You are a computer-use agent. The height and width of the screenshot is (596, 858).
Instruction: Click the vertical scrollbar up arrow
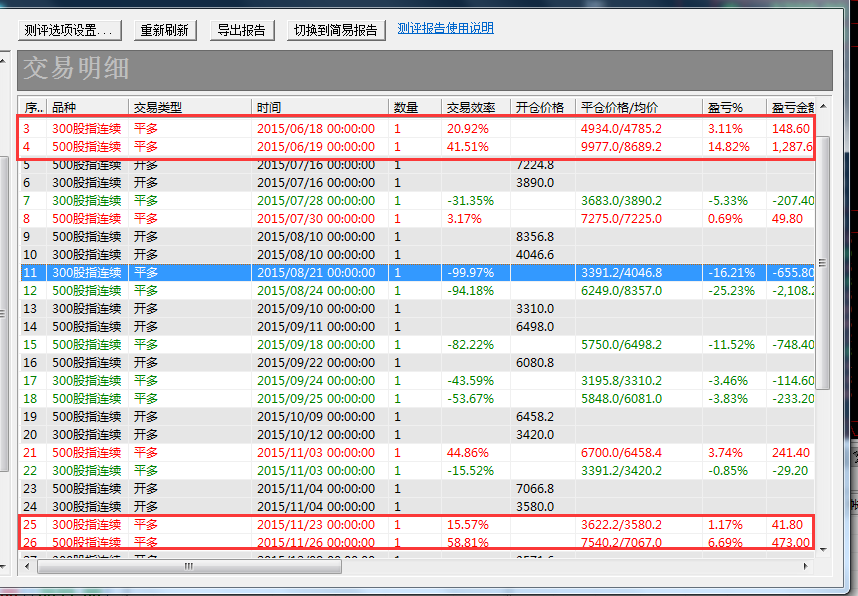pos(824,106)
